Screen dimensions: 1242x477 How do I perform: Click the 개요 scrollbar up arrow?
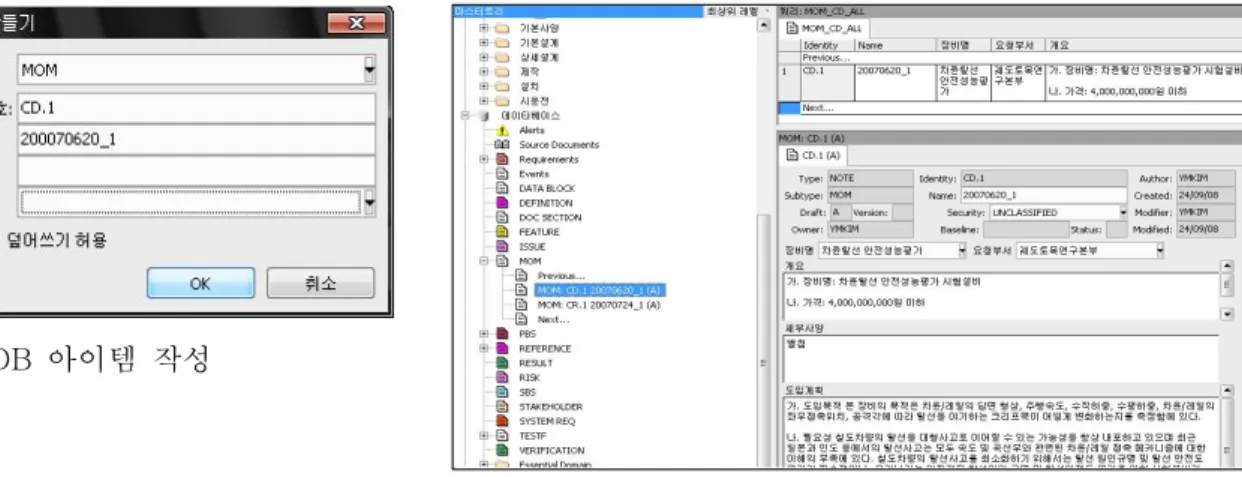point(1227,268)
